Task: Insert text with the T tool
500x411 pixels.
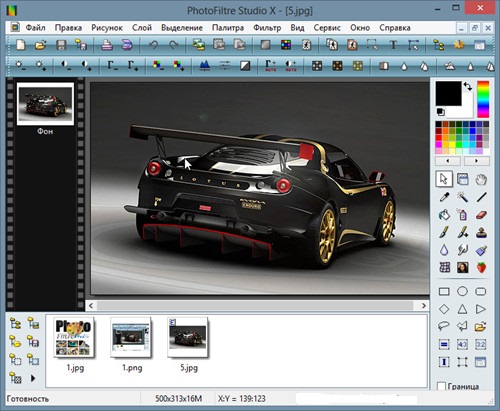Action: click(x=393, y=45)
